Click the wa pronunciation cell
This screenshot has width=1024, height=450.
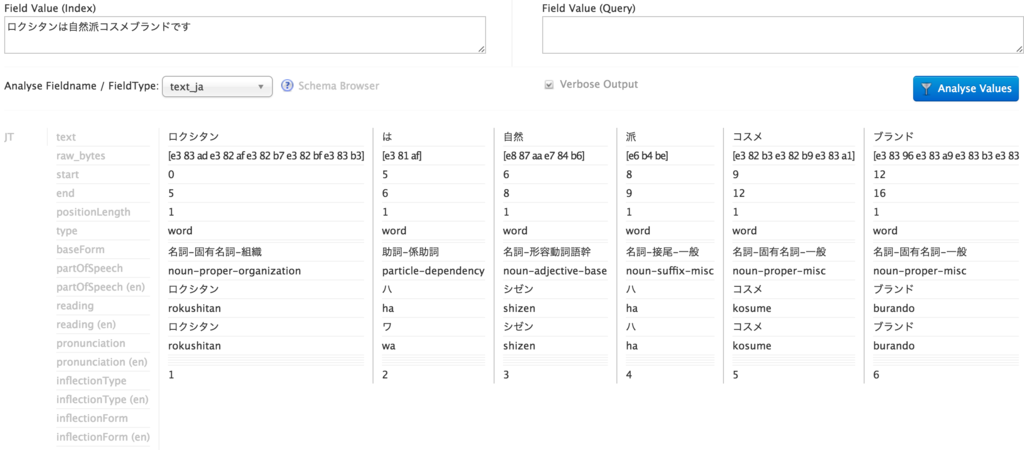click(390, 345)
